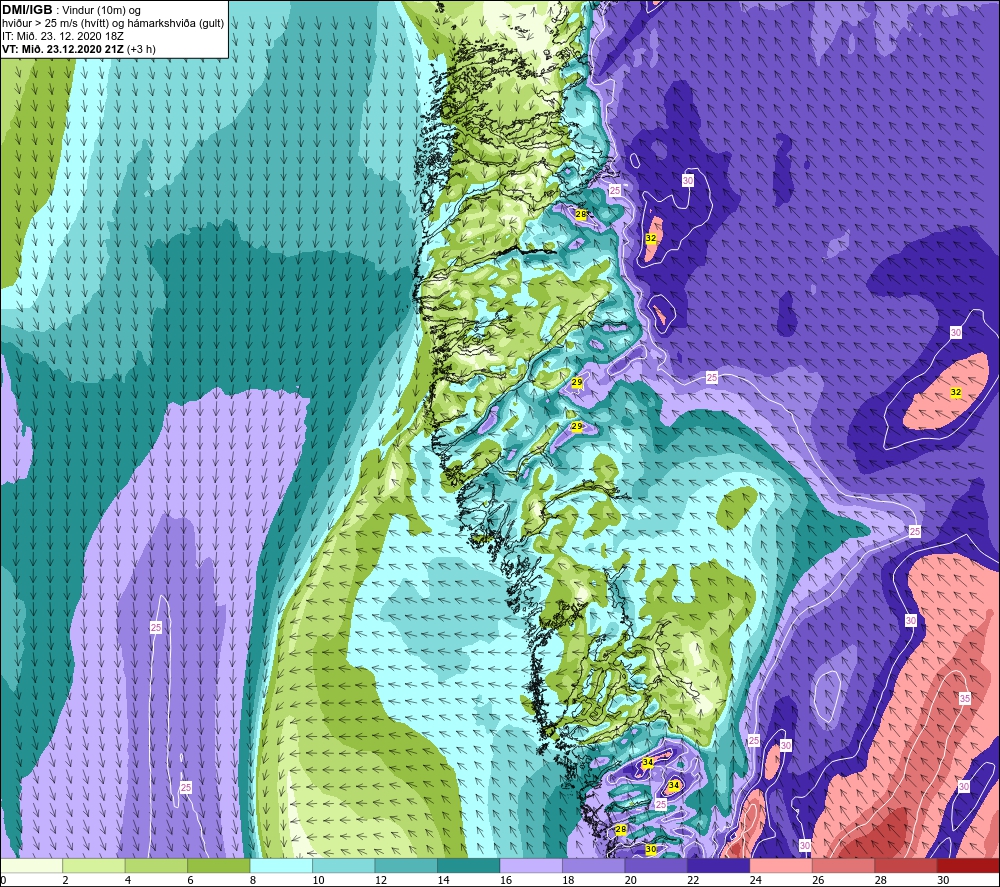The height and width of the screenshot is (887, 1000).
Task: Click the legend tick label '12'
Action: 381,880
